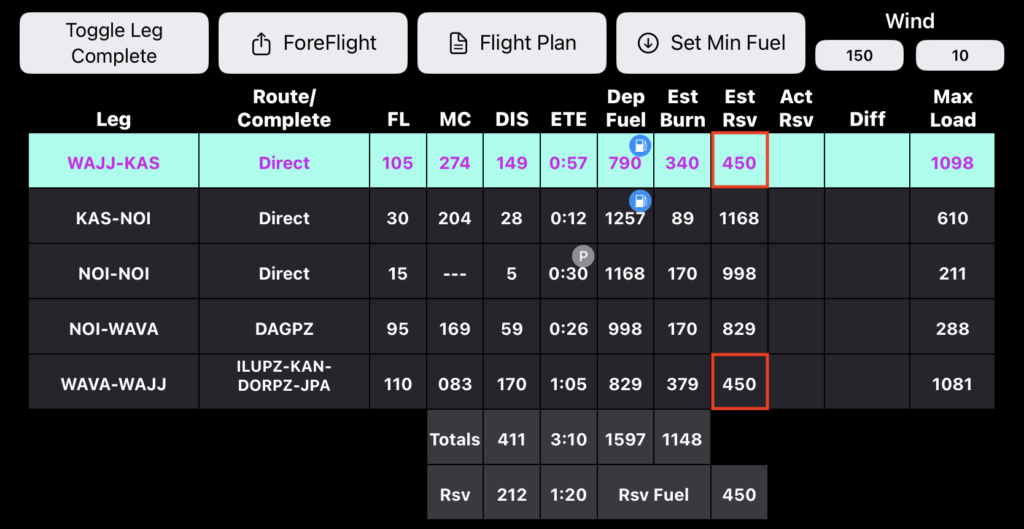The height and width of the screenshot is (529, 1024).
Task: Tap flight level 110 on WAVA-WAJJ row
Action: (x=398, y=383)
